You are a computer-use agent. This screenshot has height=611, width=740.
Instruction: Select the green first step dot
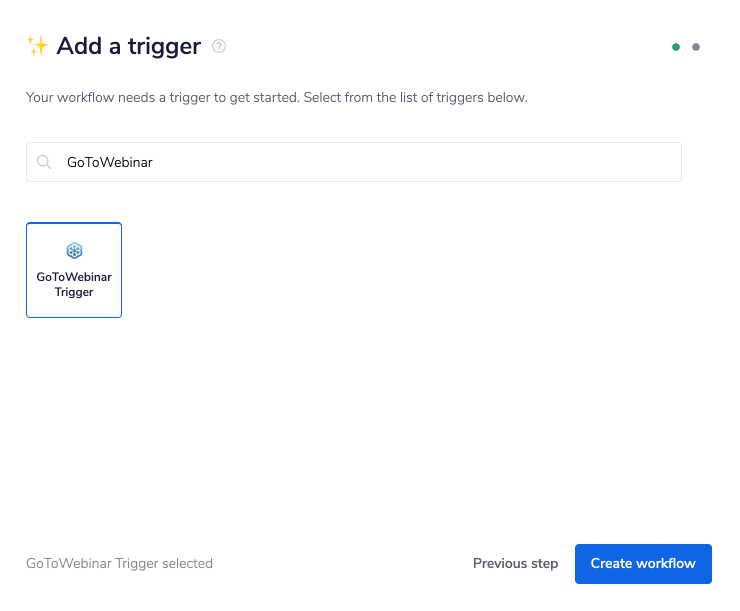[676, 47]
